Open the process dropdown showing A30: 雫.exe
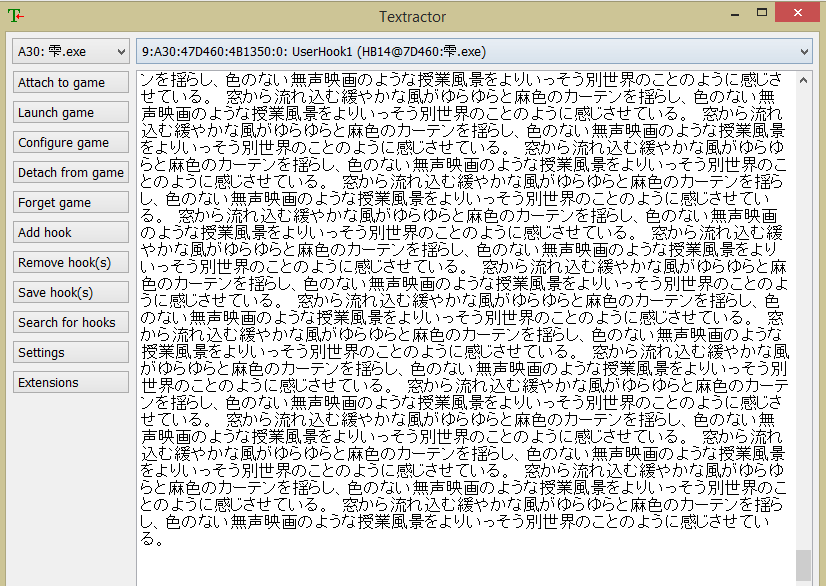This screenshot has height=586, width=826. [71, 52]
